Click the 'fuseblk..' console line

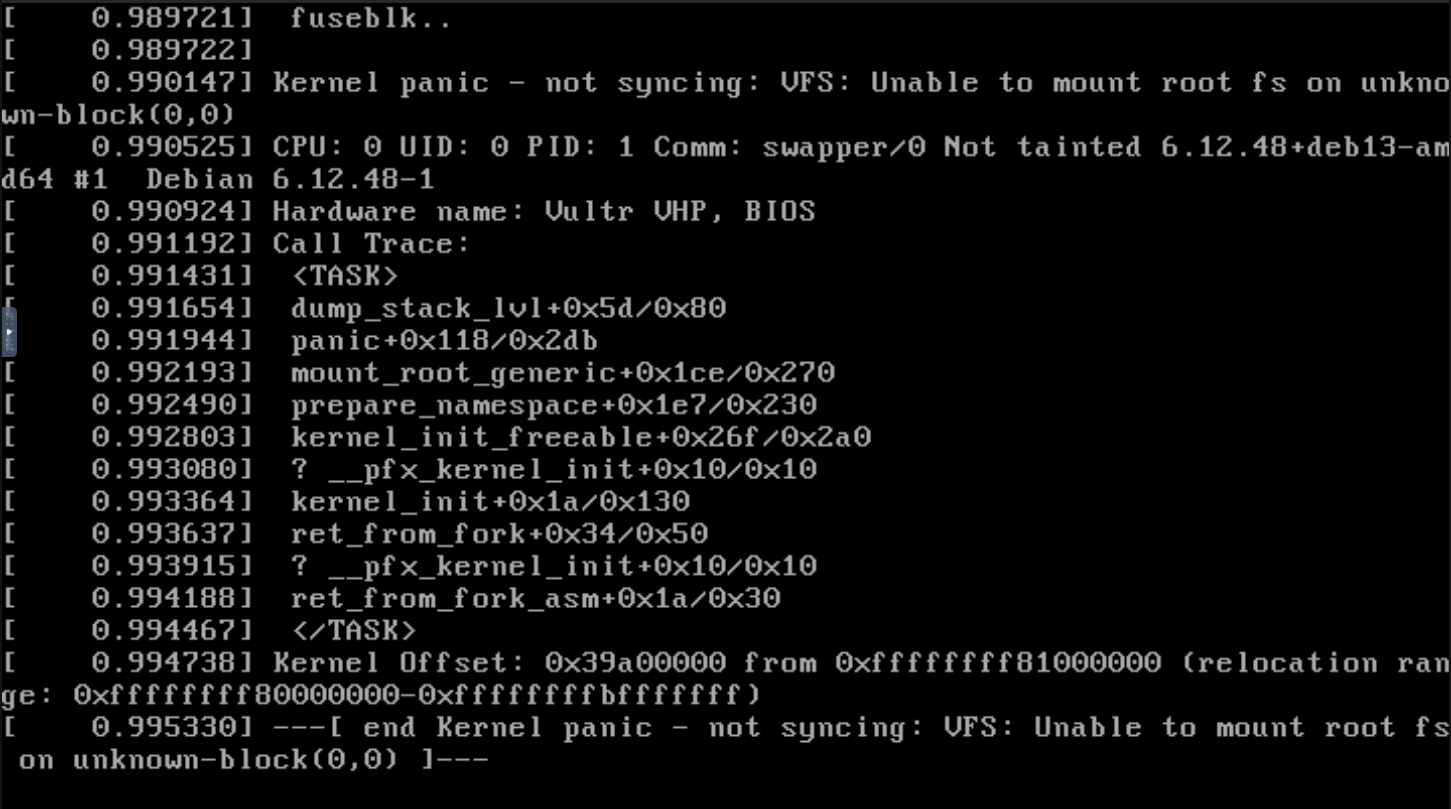pyautogui.click(x=371, y=18)
